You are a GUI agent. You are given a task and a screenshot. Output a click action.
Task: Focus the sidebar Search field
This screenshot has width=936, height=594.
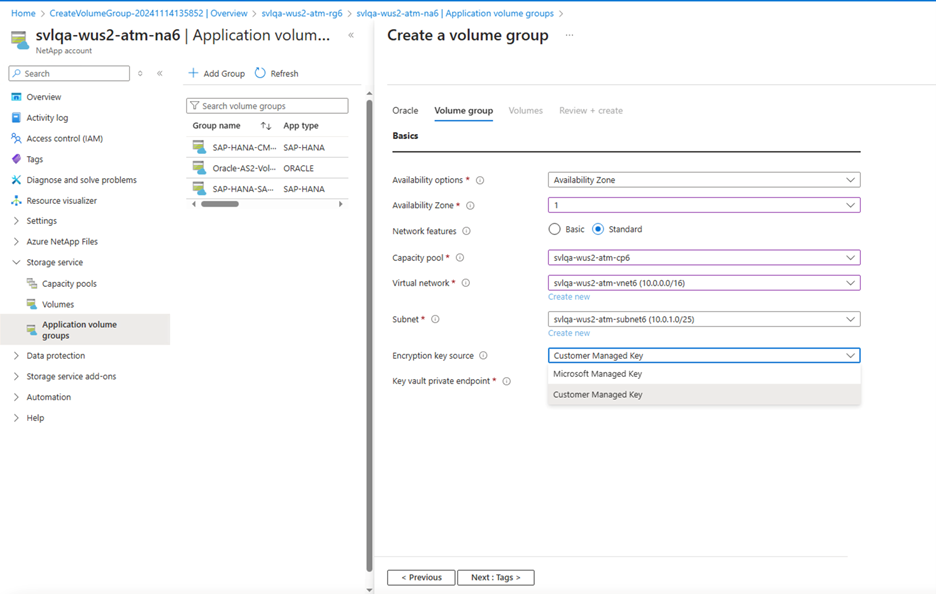click(x=69, y=73)
